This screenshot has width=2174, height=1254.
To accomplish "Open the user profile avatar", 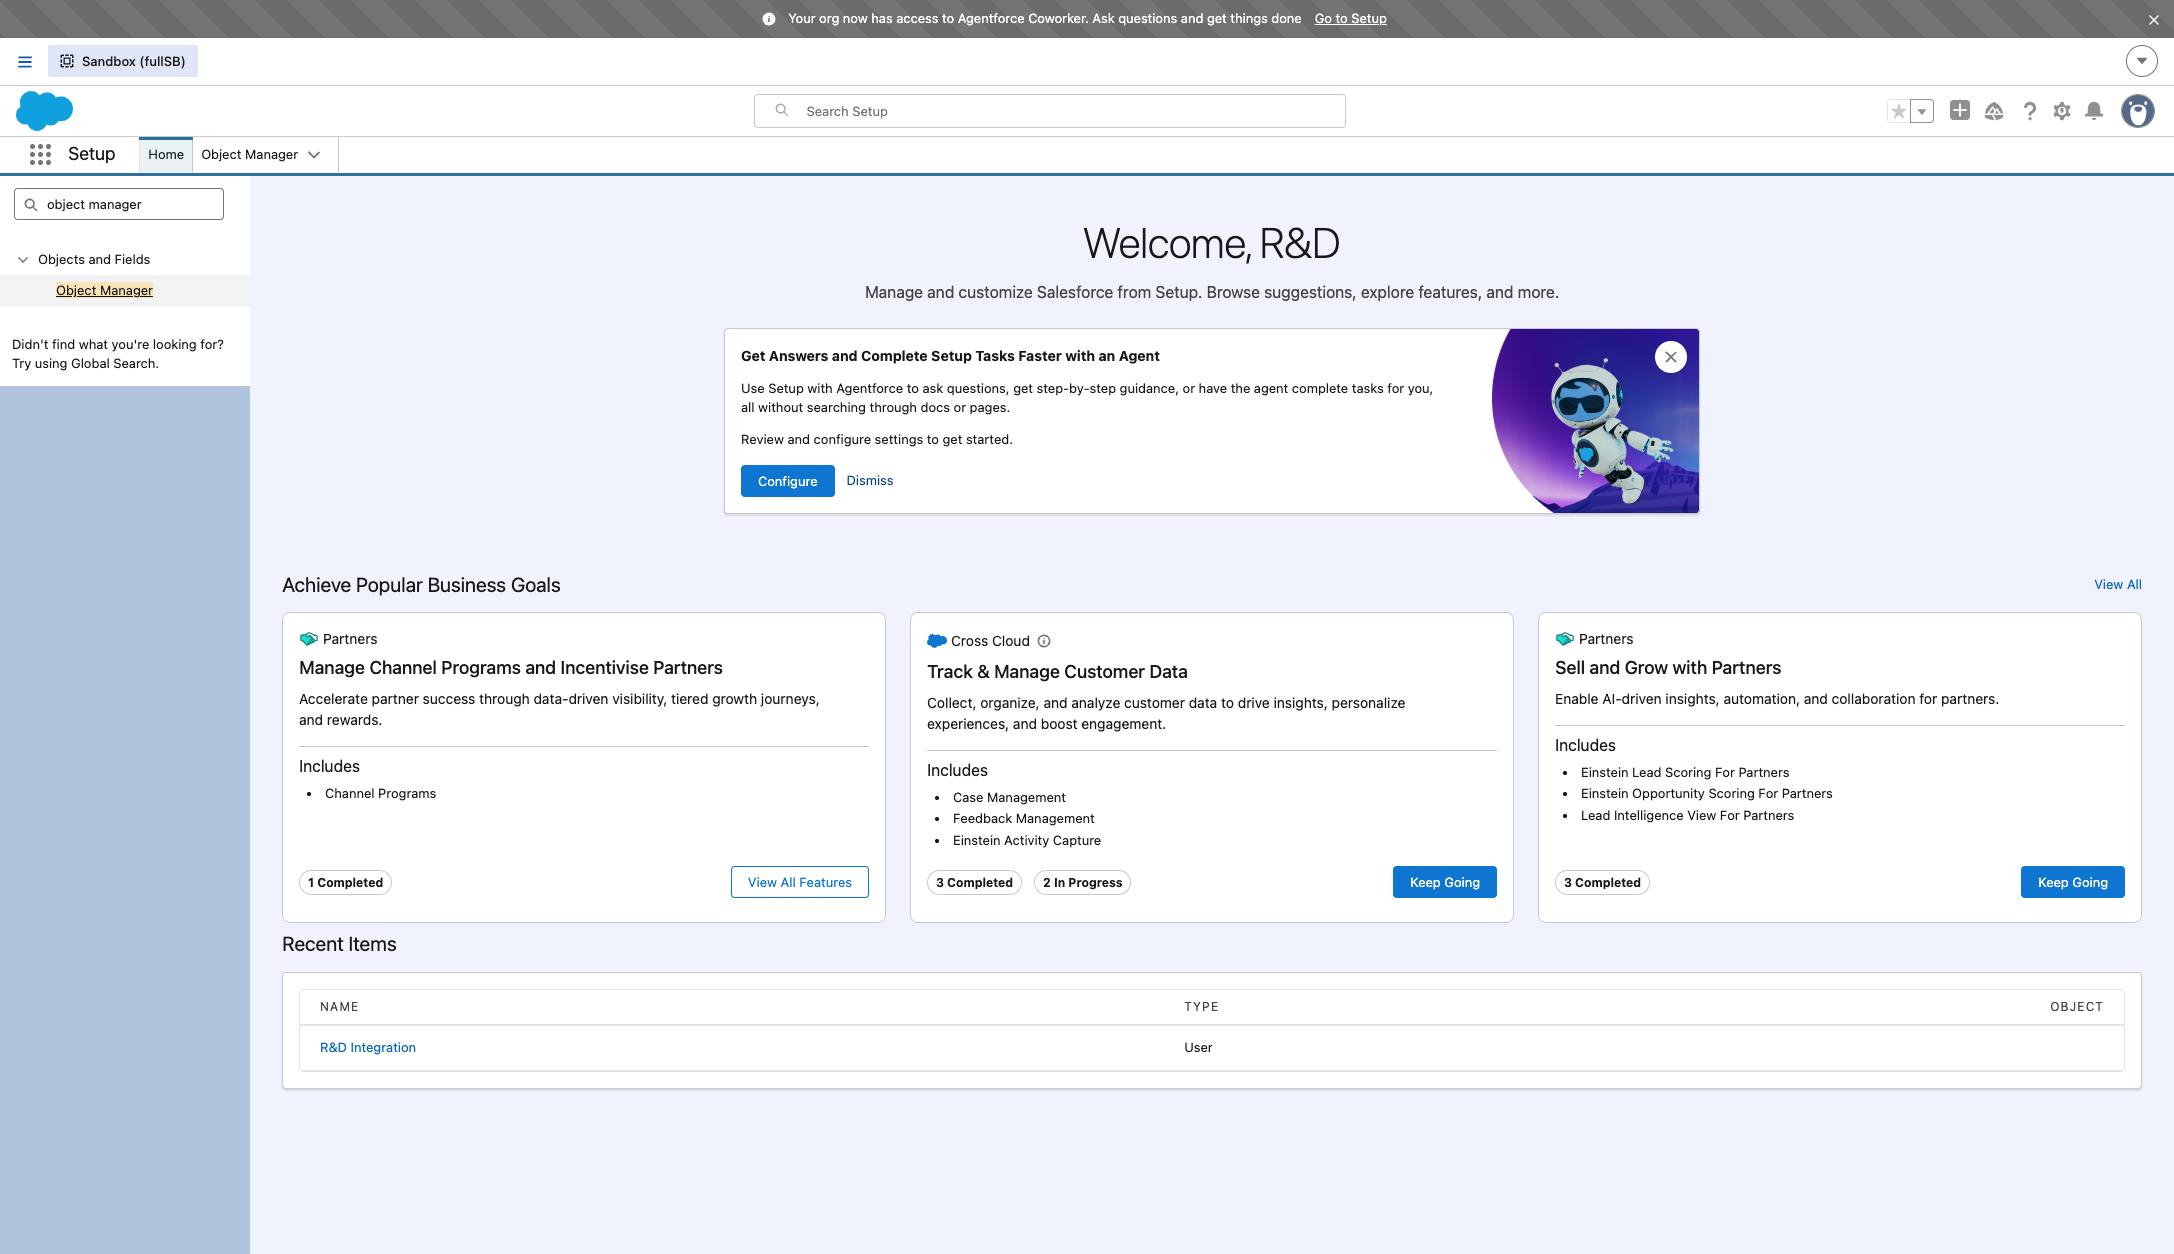I will click(x=2138, y=111).
